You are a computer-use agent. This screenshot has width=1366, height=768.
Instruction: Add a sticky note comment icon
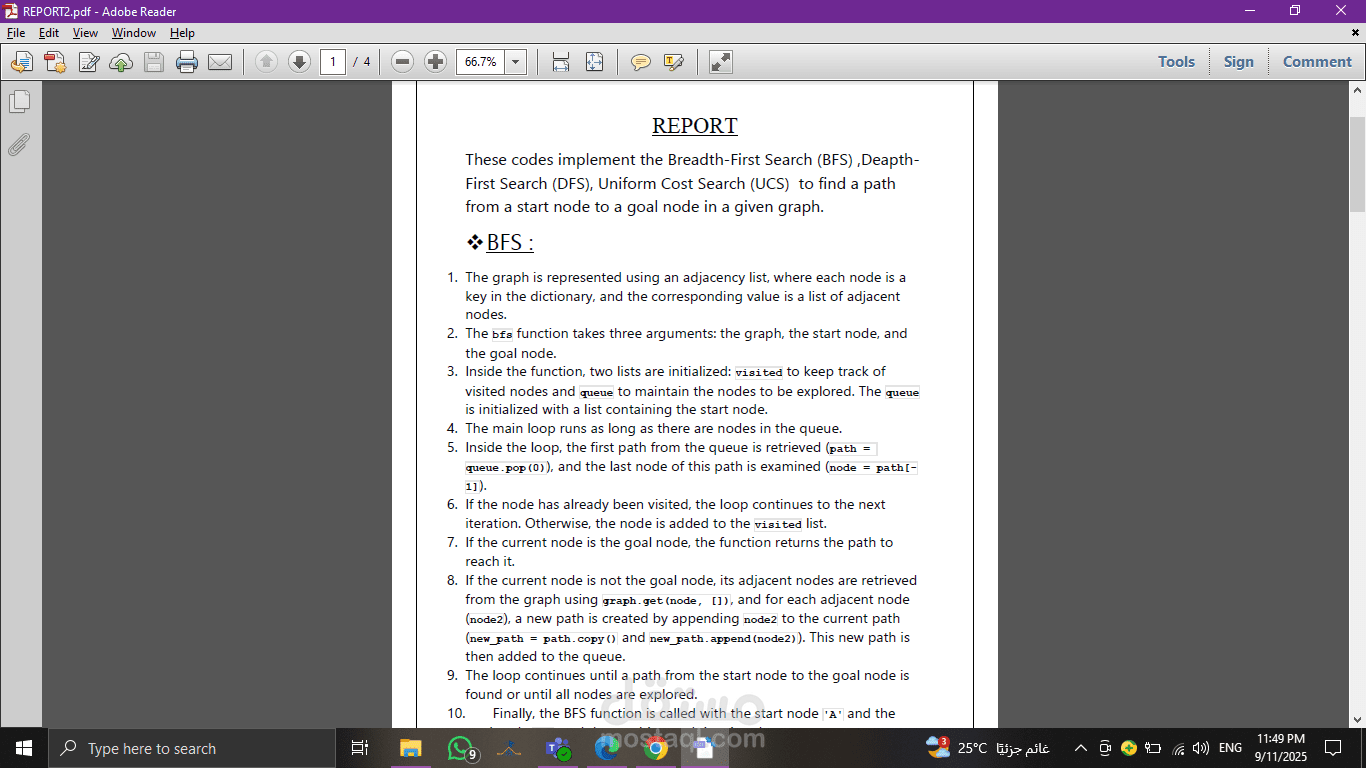click(641, 62)
